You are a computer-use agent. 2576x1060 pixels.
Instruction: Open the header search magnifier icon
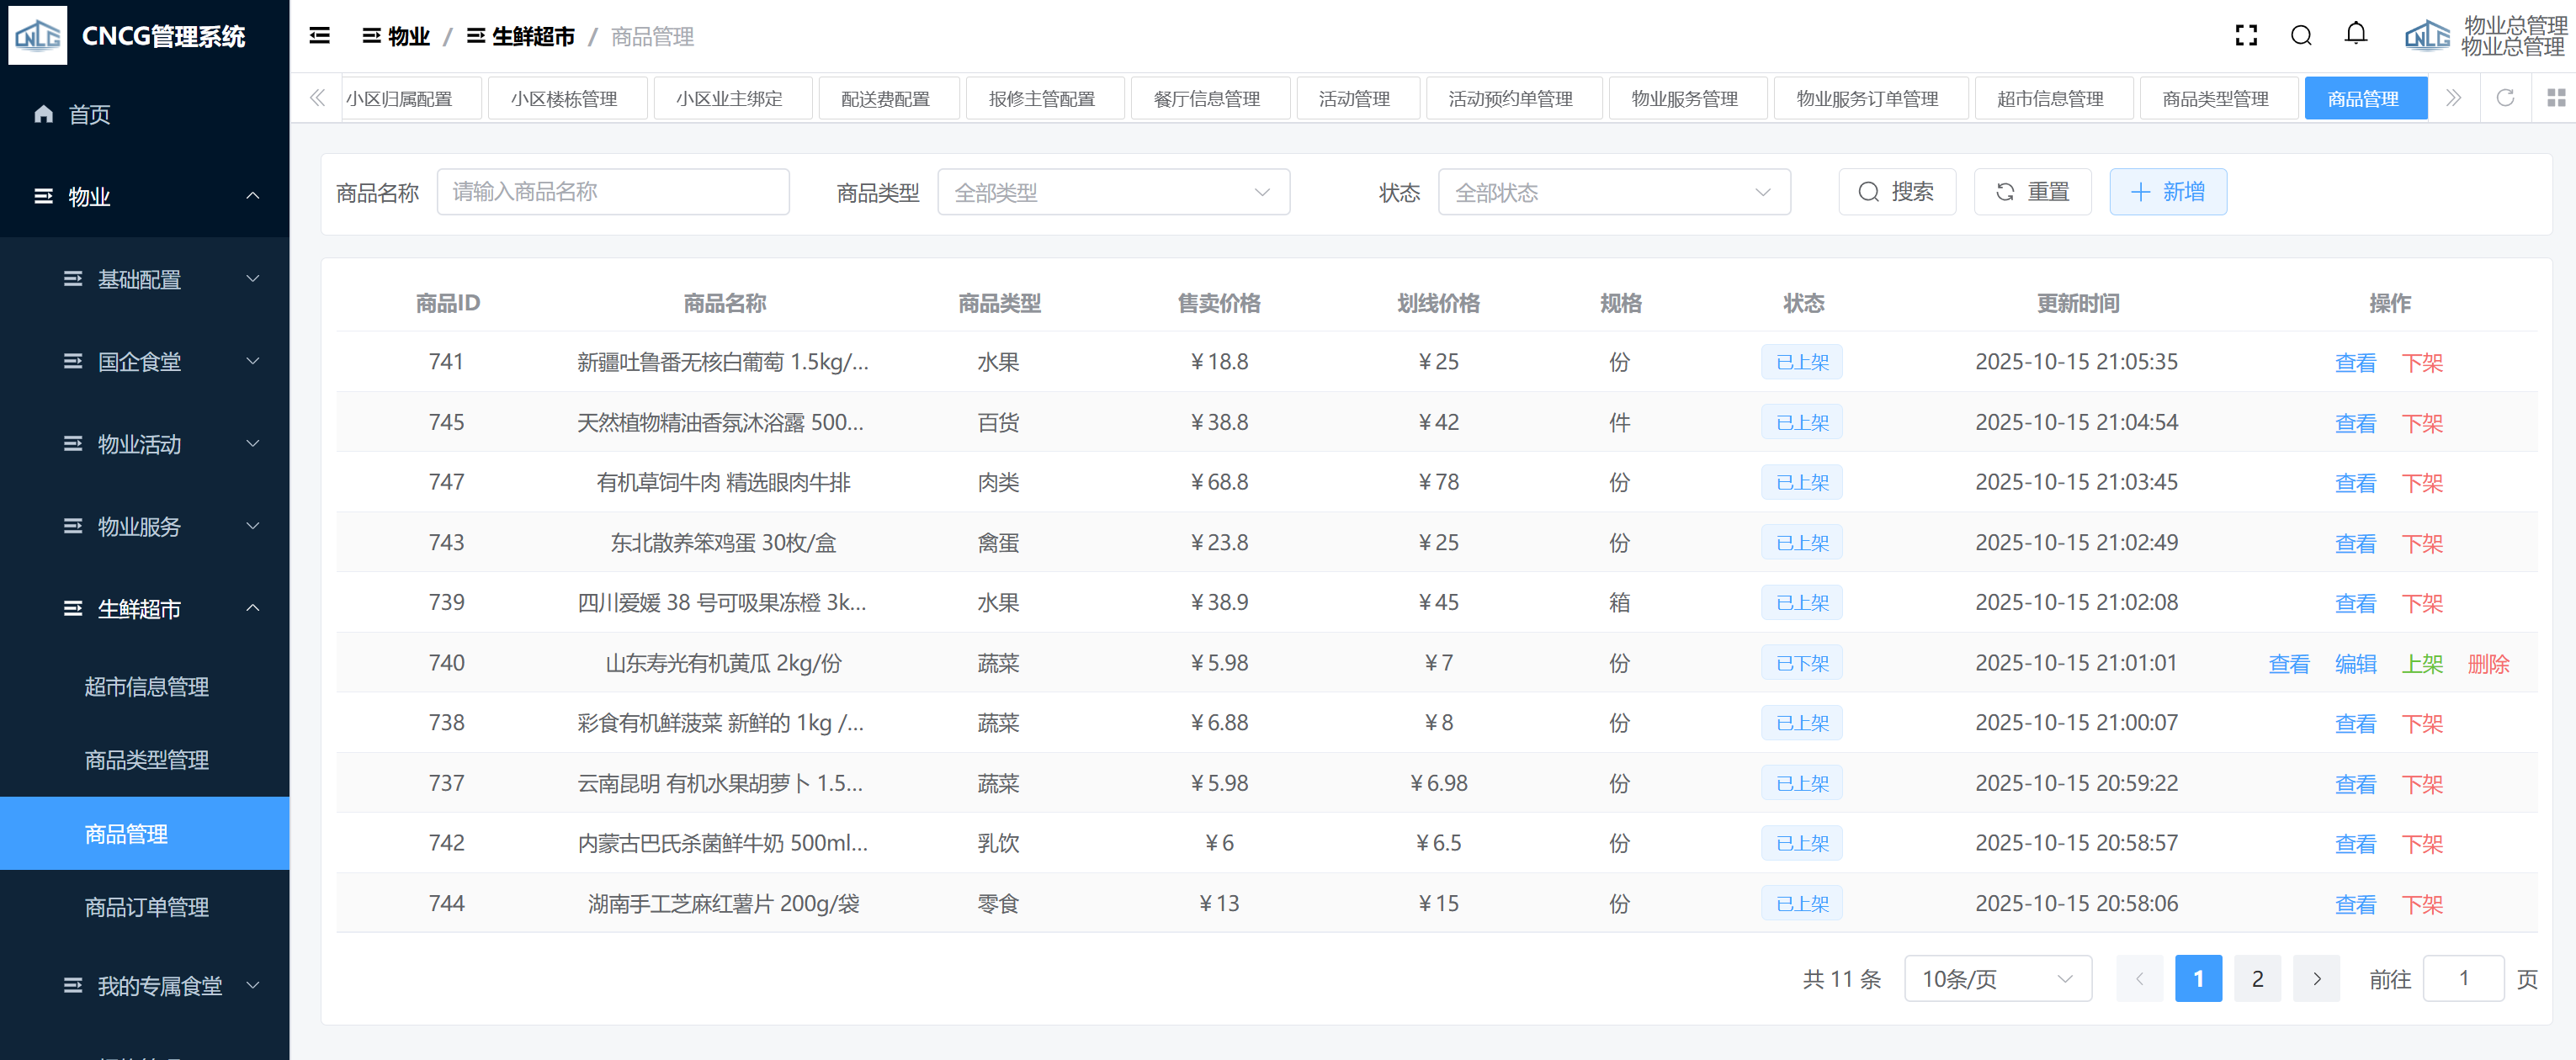tap(2301, 36)
